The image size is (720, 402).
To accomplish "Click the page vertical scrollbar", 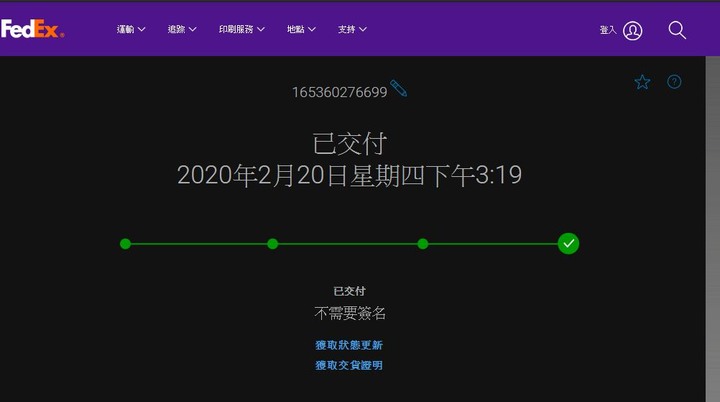I will point(713,229).
